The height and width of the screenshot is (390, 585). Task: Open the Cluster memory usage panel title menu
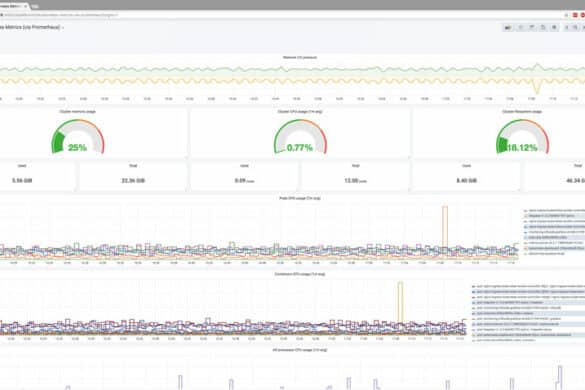(x=77, y=112)
